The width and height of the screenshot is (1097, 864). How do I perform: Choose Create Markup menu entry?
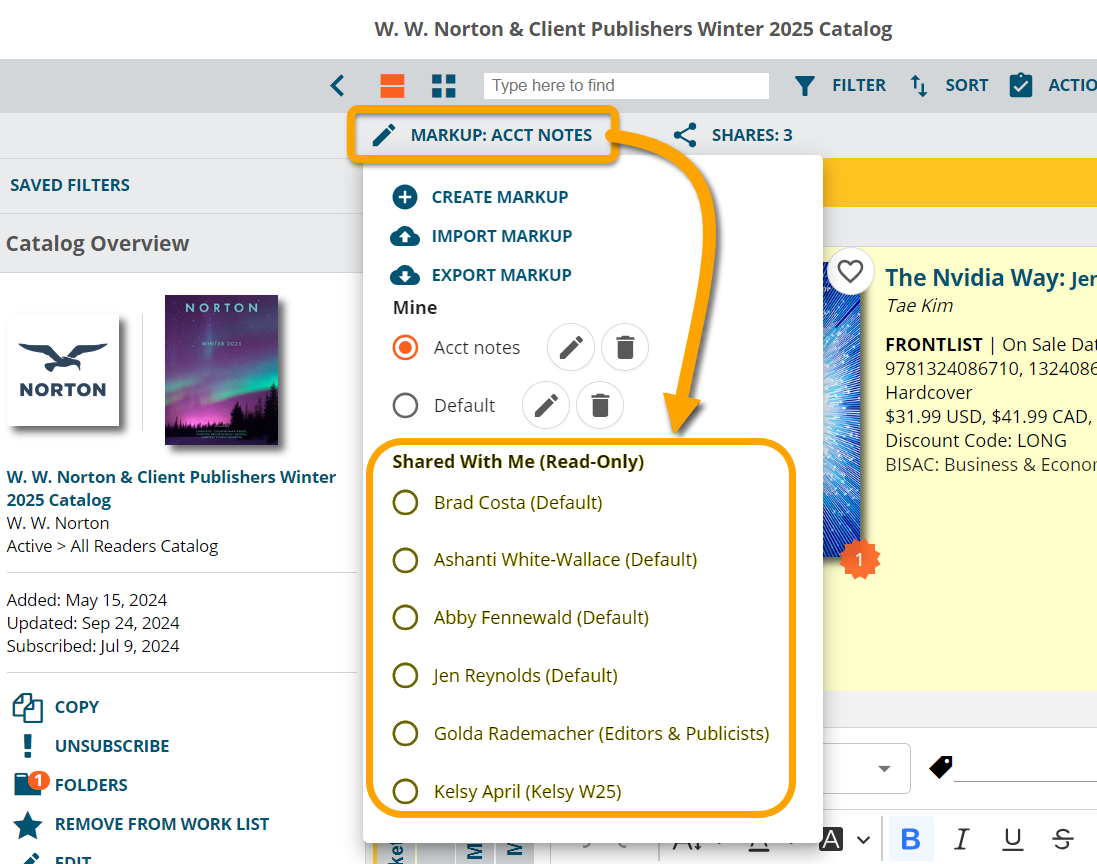pyautogui.click(x=500, y=197)
